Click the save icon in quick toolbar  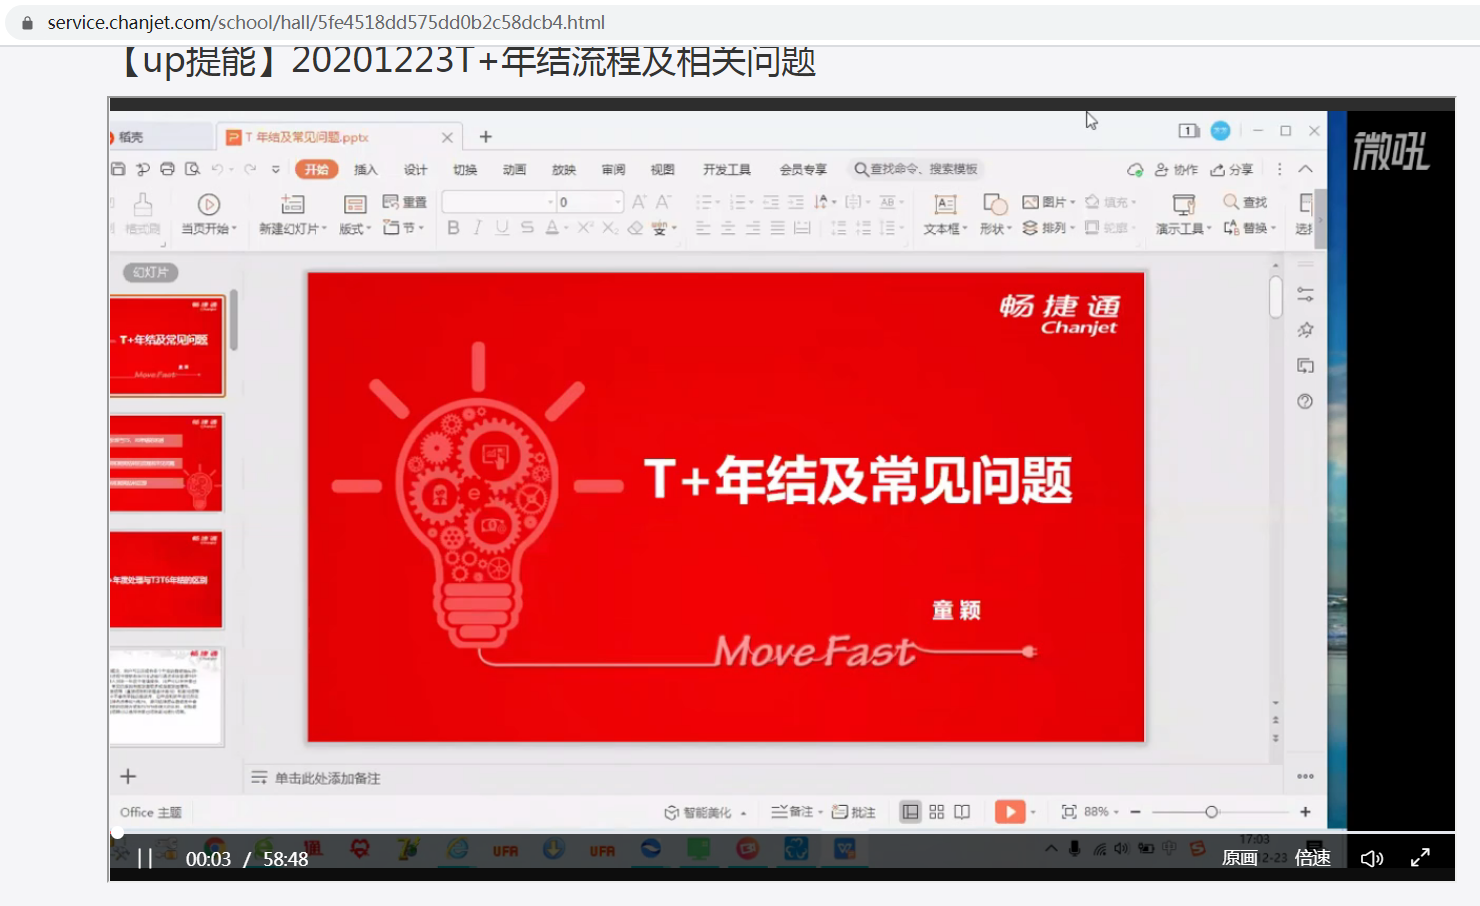[x=118, y=169]
